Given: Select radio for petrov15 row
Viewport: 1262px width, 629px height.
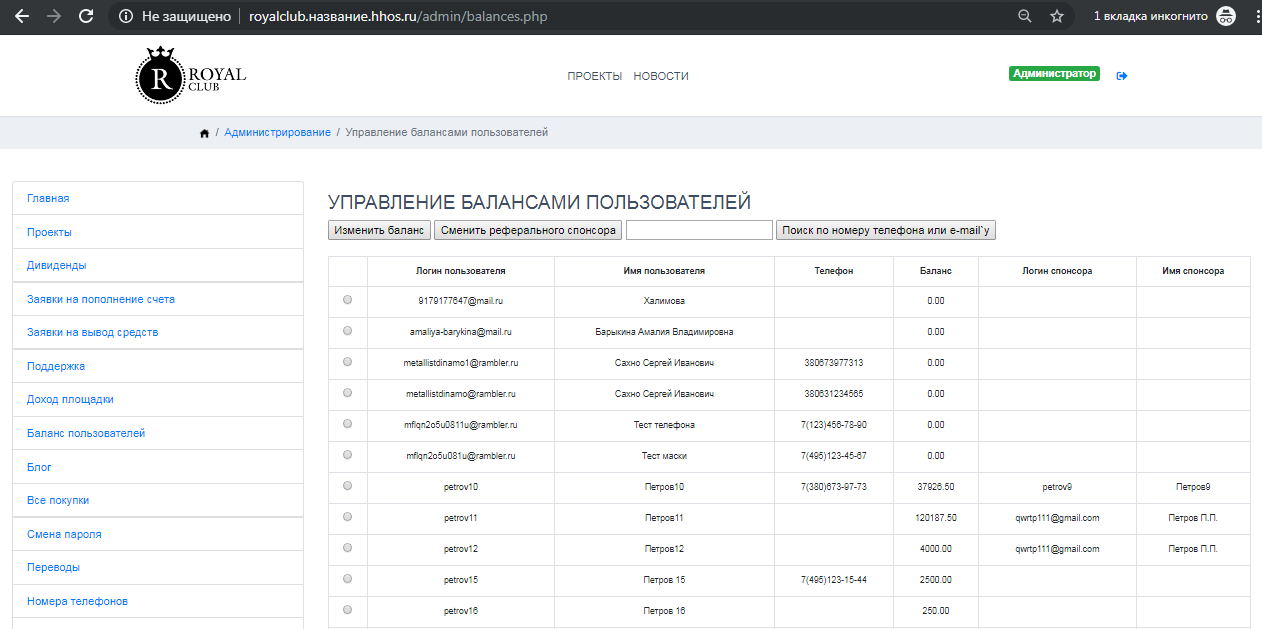Looking at the screenshot, I should coord(348,578).
